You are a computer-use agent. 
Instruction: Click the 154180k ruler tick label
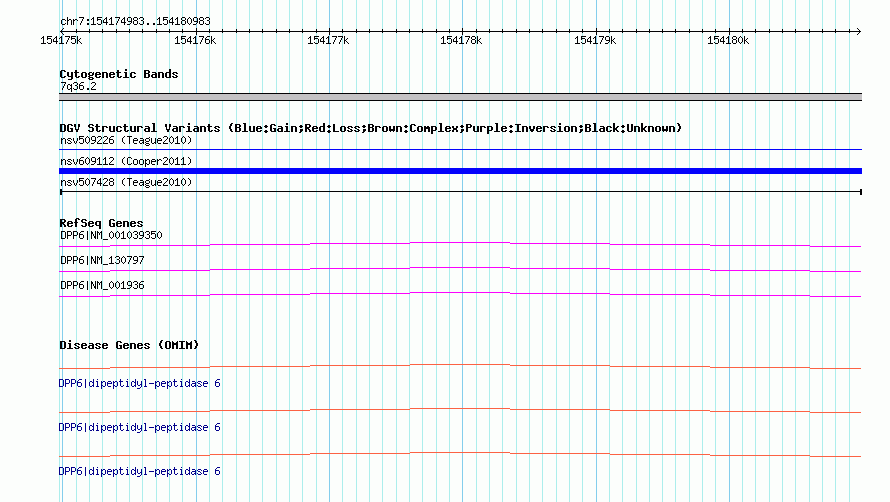click(x=728, y=40)
